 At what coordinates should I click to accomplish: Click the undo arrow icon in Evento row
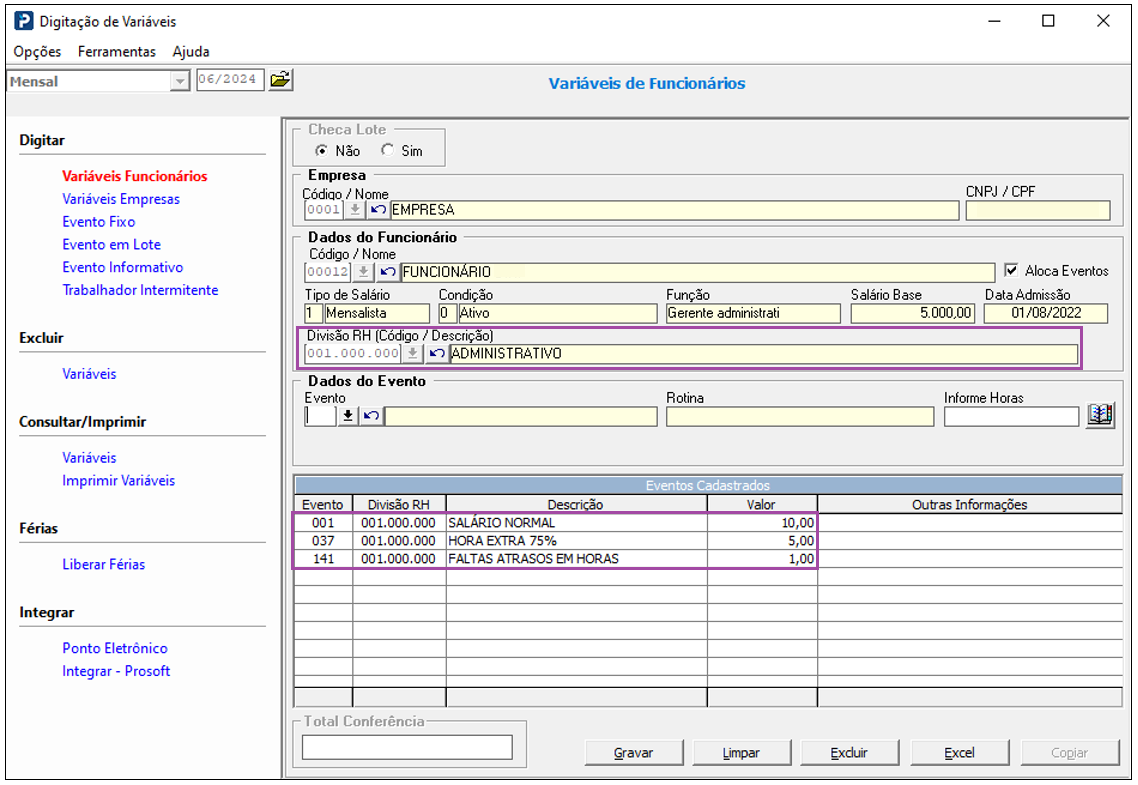(x=372, y=416)
